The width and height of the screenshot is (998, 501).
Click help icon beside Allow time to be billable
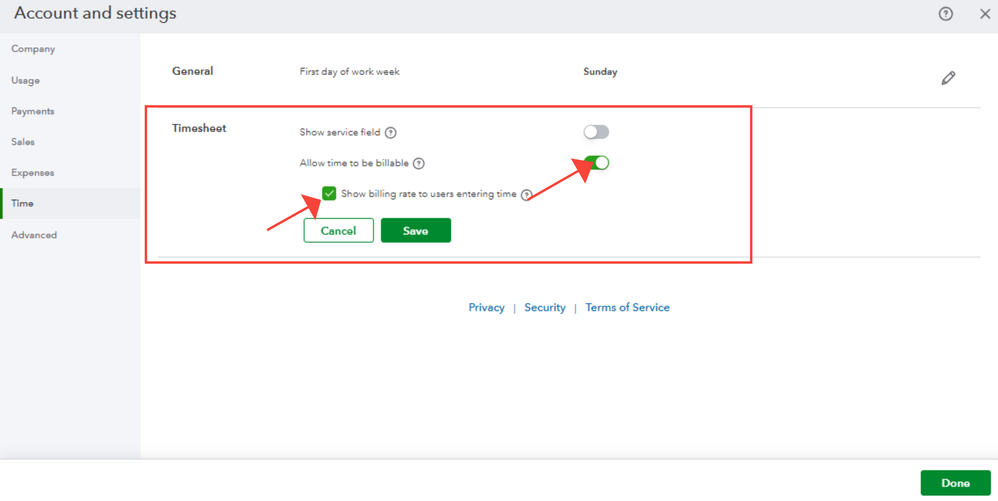pos(419,164)
